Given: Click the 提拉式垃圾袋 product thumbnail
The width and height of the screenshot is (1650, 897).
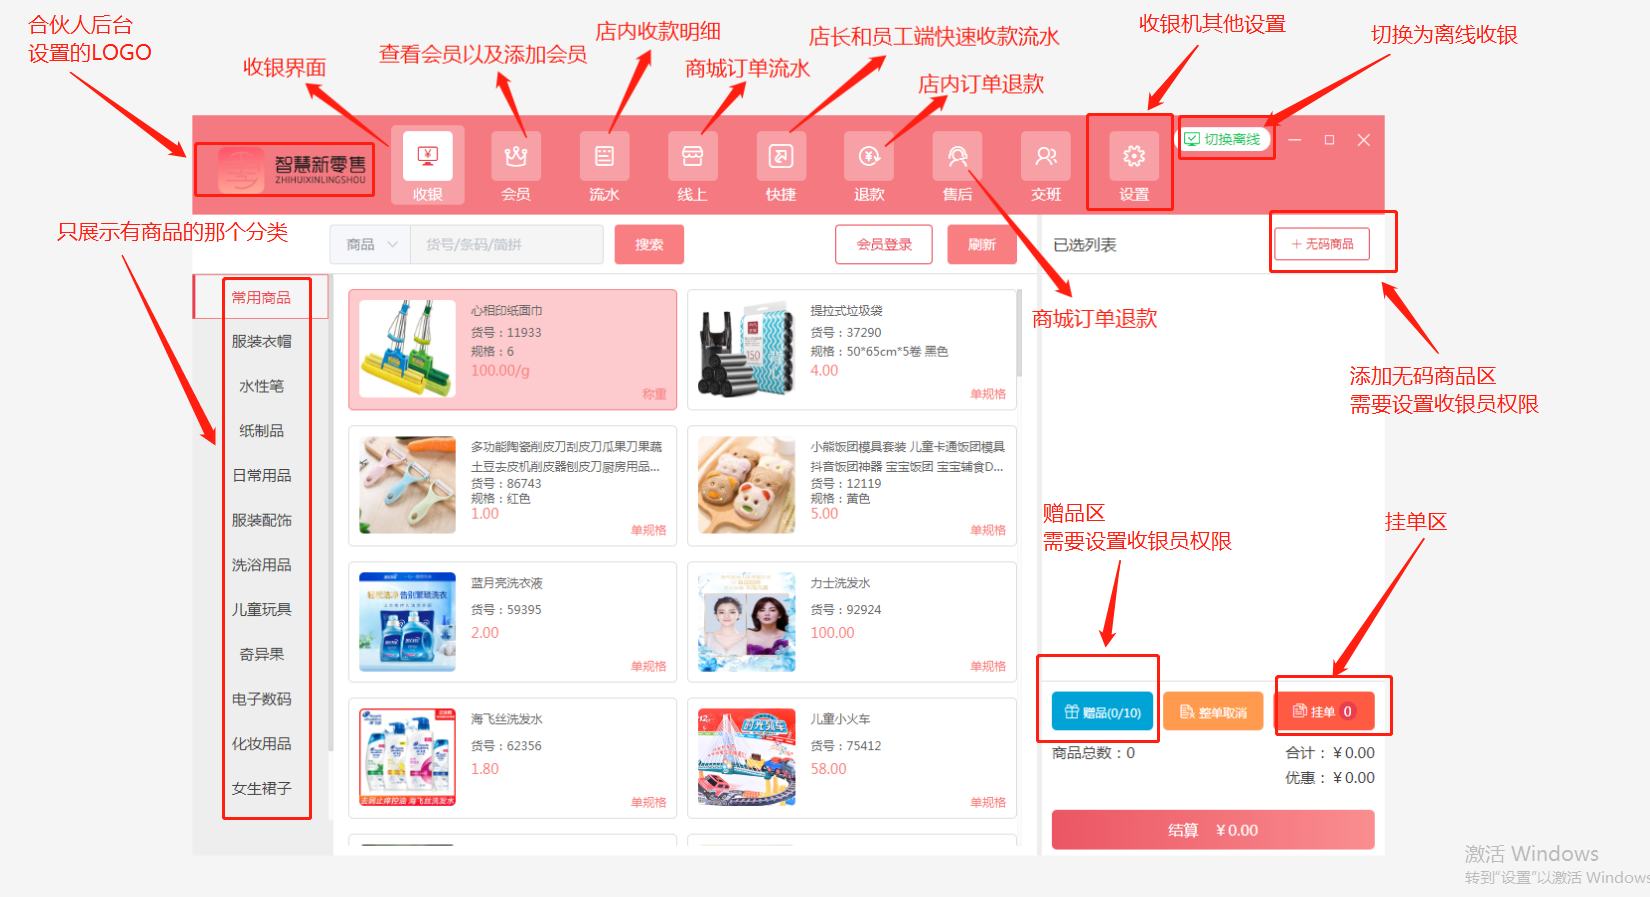Looking at the screenshot, I should [747, 349].
